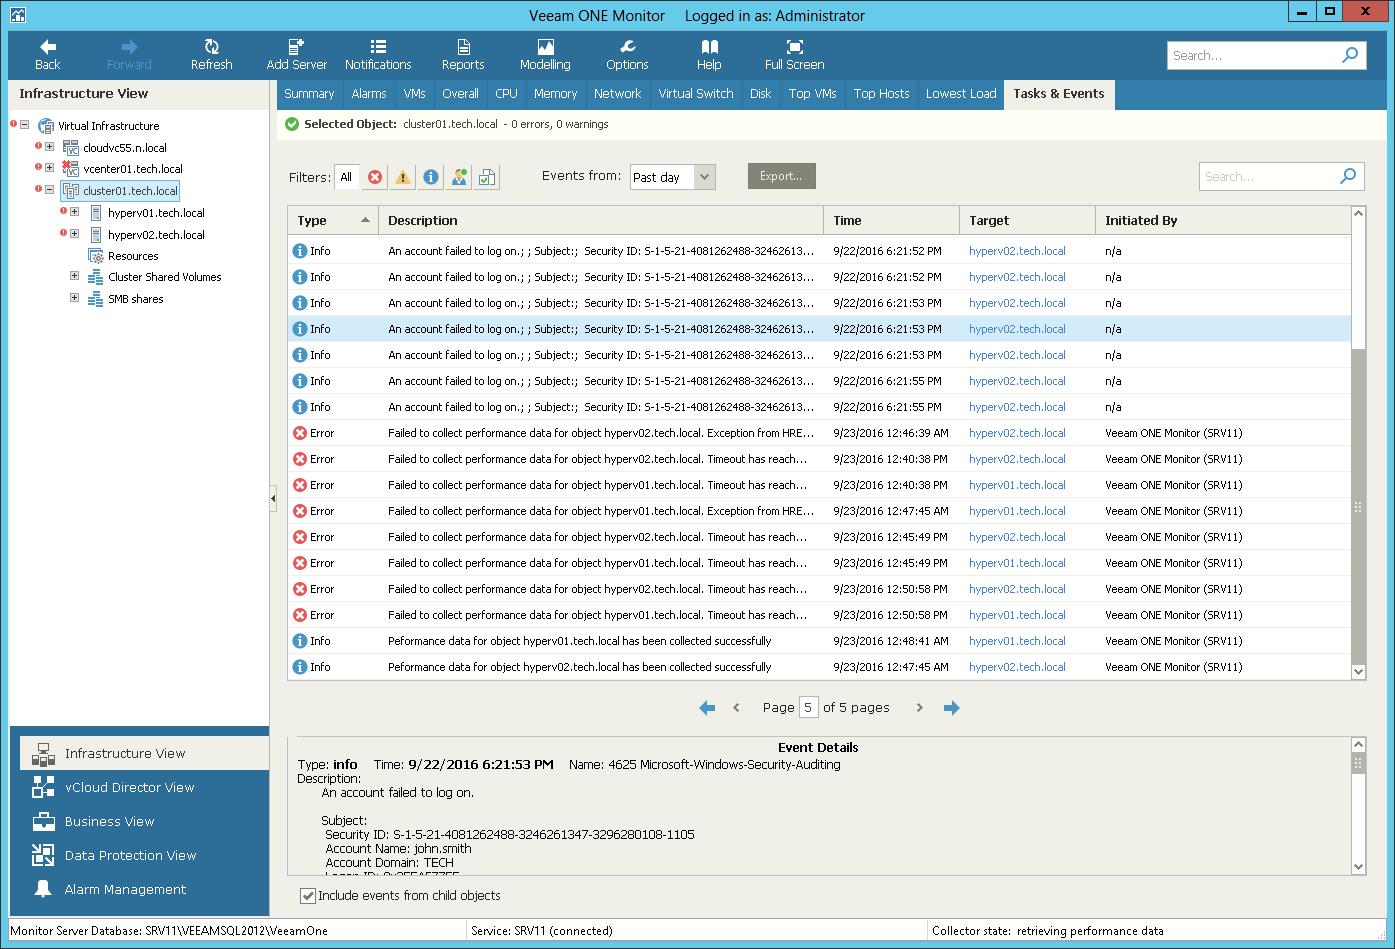Select Performance data collected hyperv02 row
1395x949 pixels.
click(x=819, y=667)
